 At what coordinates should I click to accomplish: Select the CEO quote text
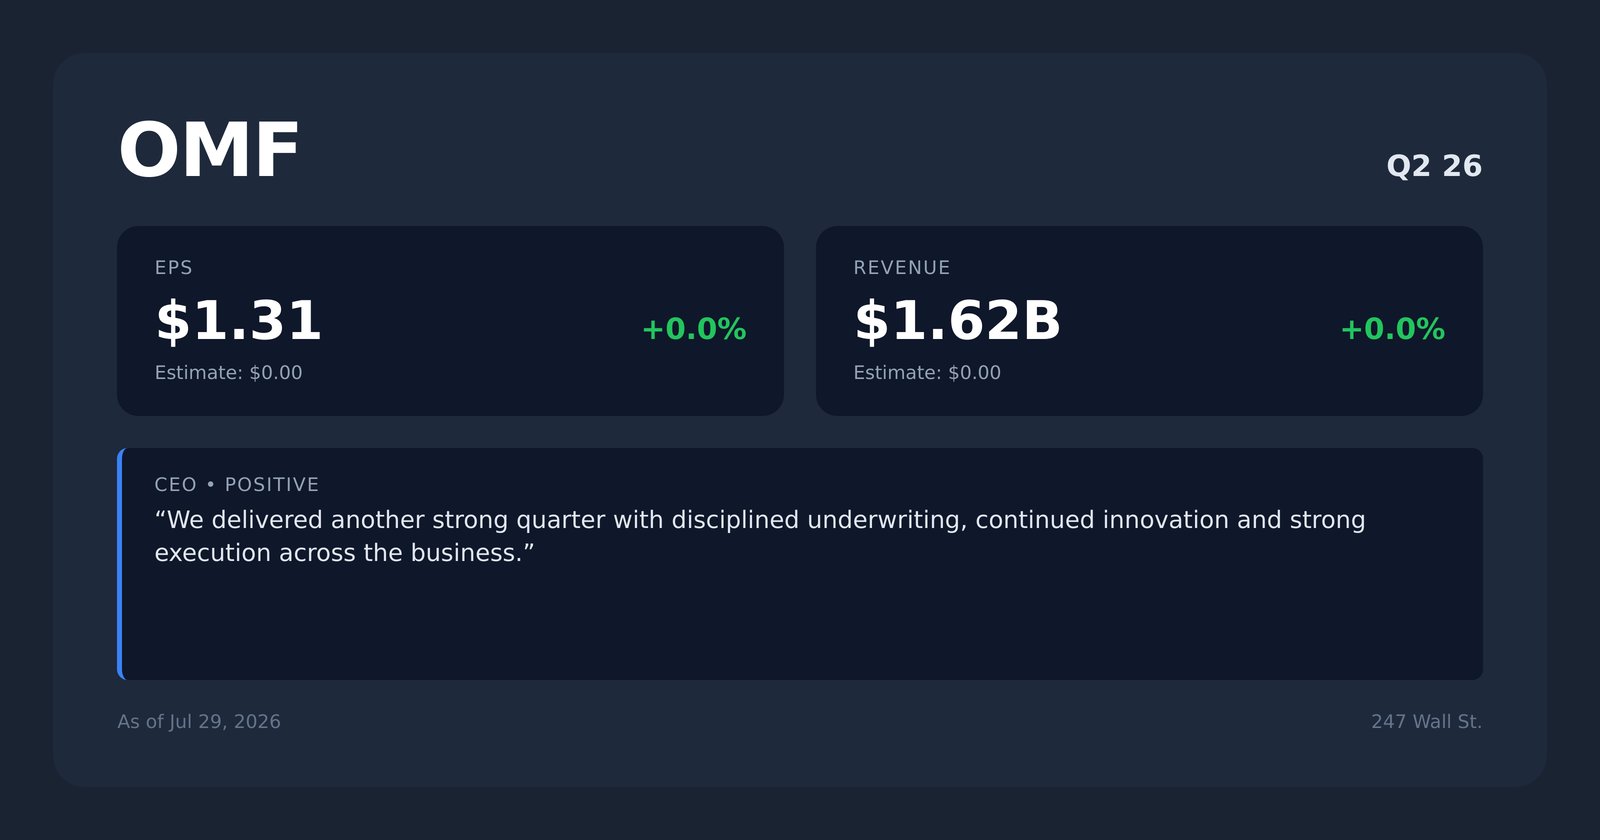click(x=760, y=536)
